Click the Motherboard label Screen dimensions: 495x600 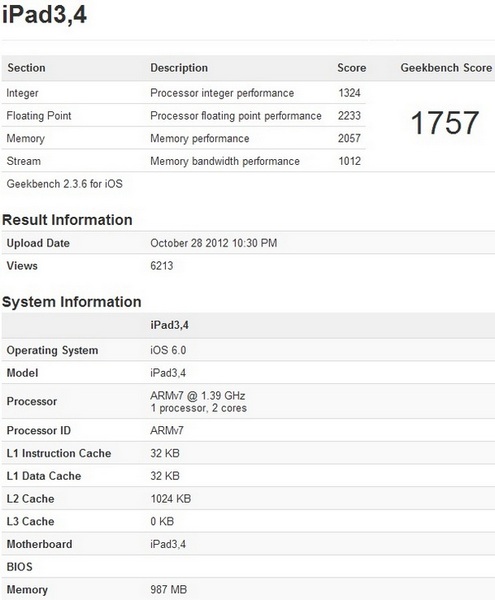pos(39,544)
